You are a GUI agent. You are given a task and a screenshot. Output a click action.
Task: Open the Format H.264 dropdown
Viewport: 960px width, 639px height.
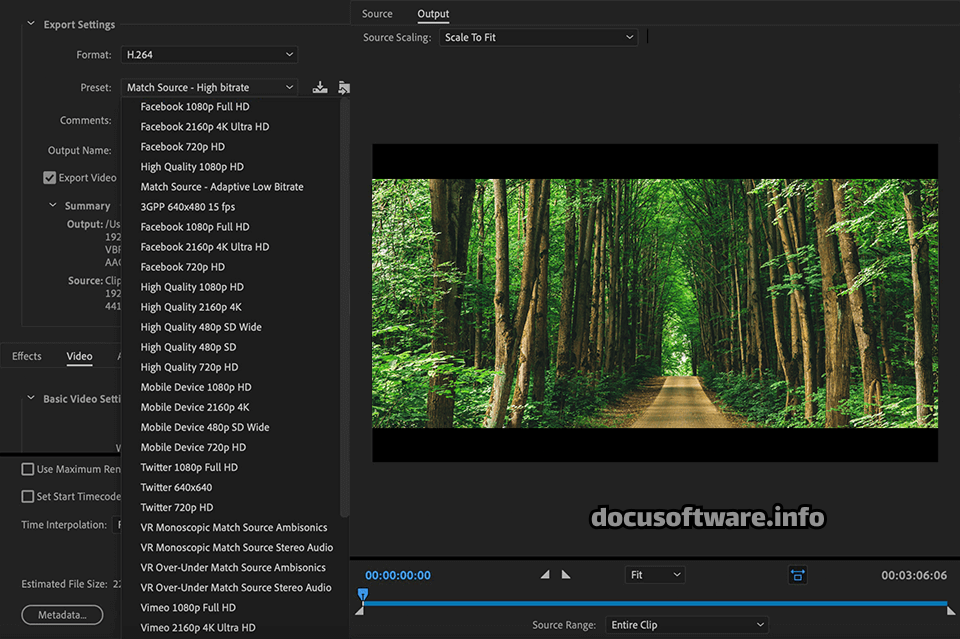tap(209, 54)
